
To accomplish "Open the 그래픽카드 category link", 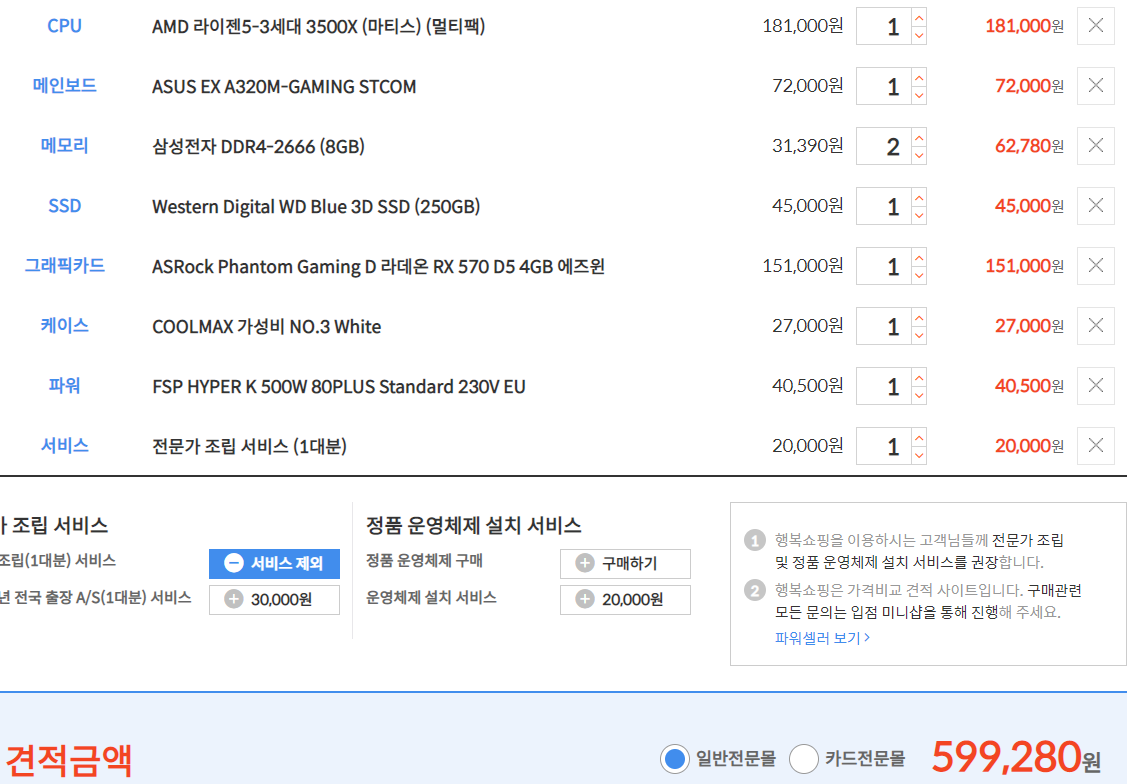I will pyautogui.click(x=65, y=266).
